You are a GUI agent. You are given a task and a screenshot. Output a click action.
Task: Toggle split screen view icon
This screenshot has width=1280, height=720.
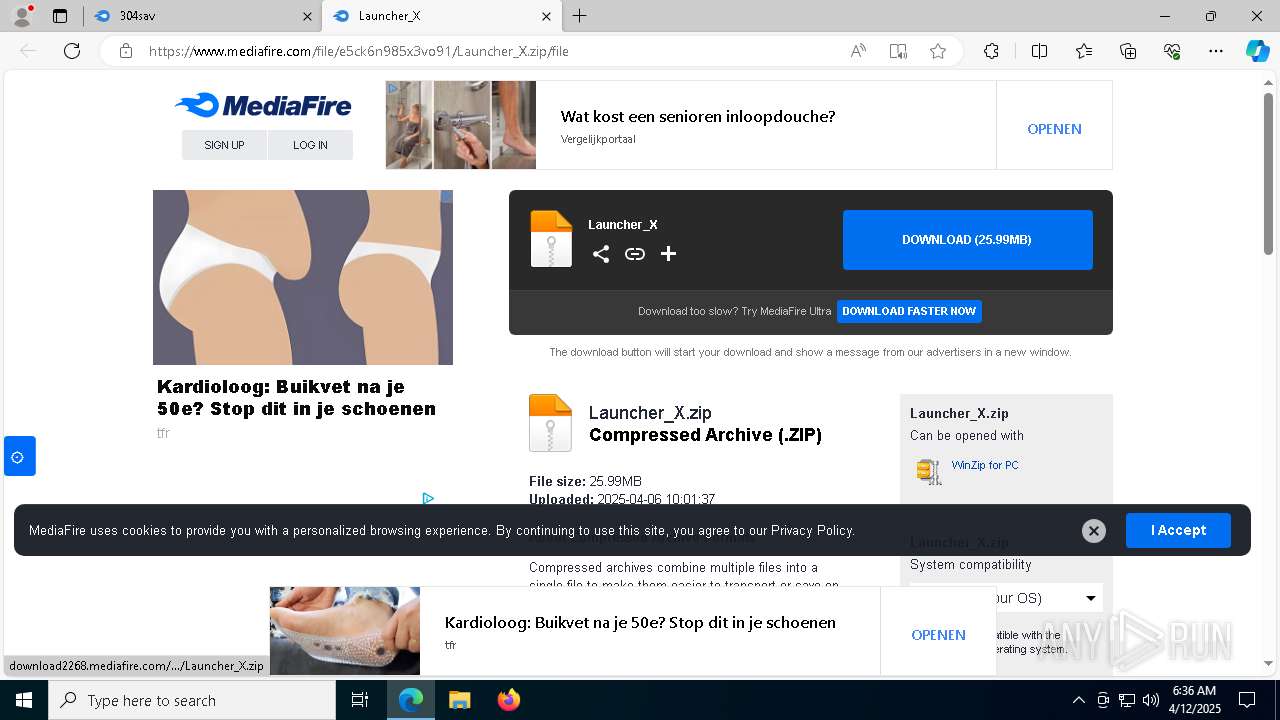pos(1039,51)
